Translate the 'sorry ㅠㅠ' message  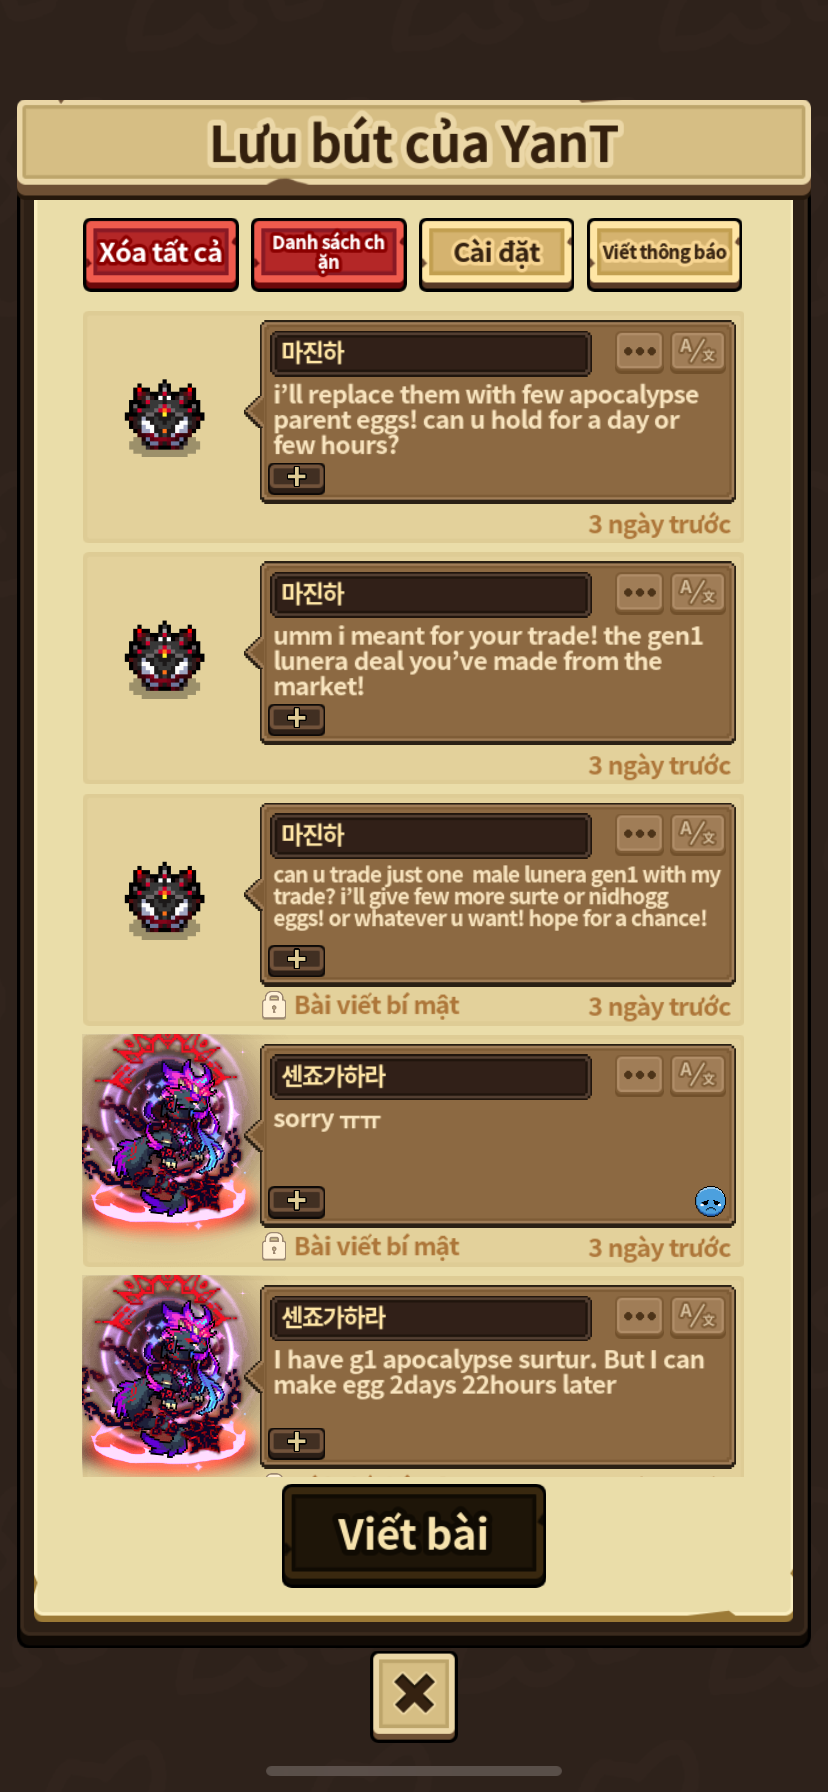(698, 1076)
